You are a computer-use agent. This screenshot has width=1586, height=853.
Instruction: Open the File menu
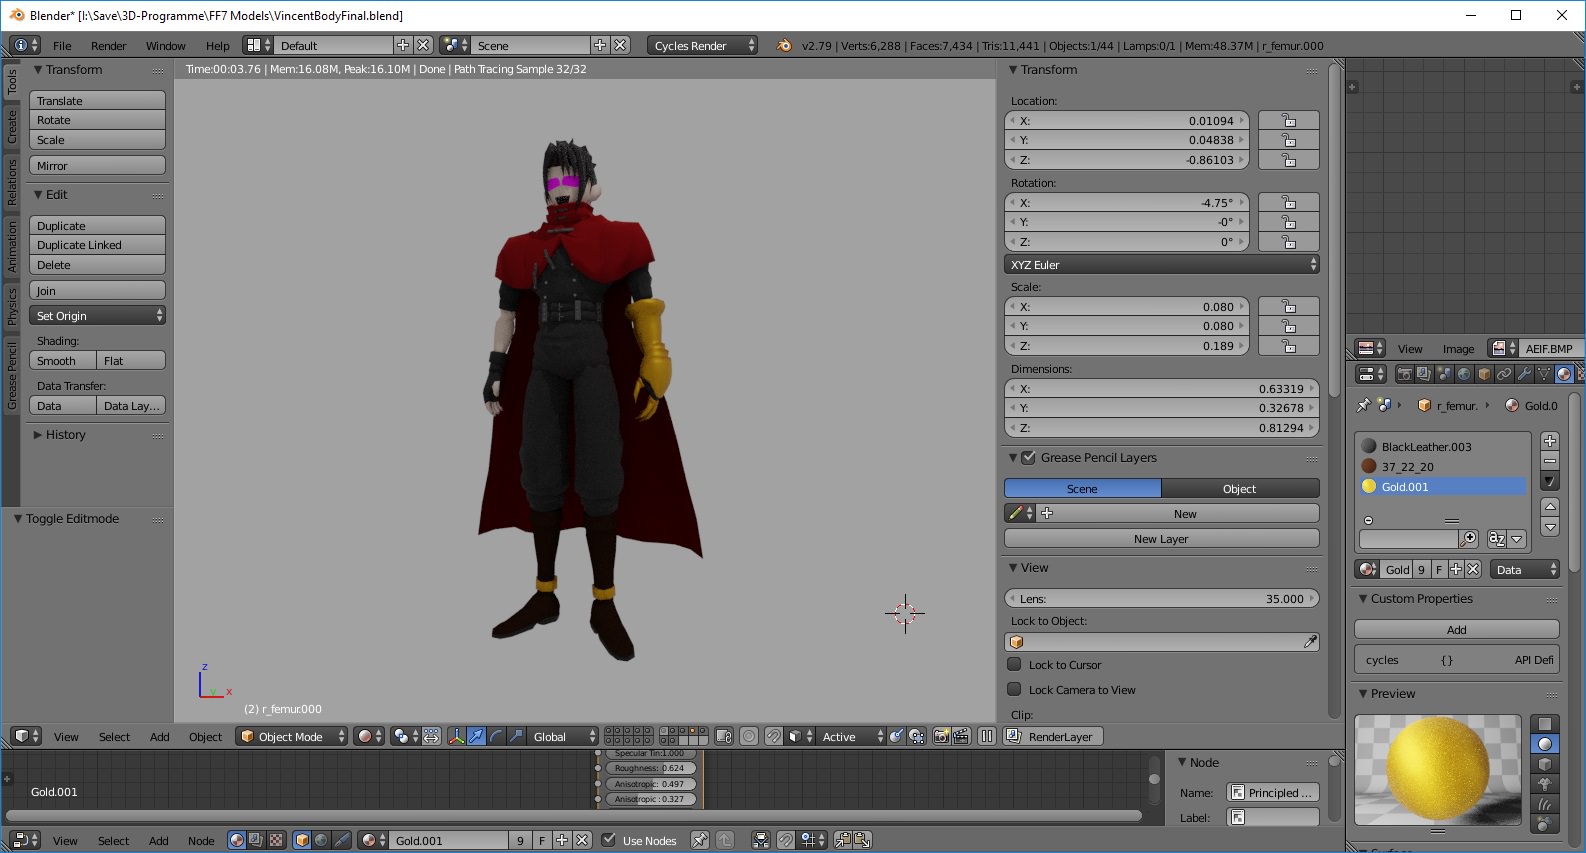(x=62, y=46)
